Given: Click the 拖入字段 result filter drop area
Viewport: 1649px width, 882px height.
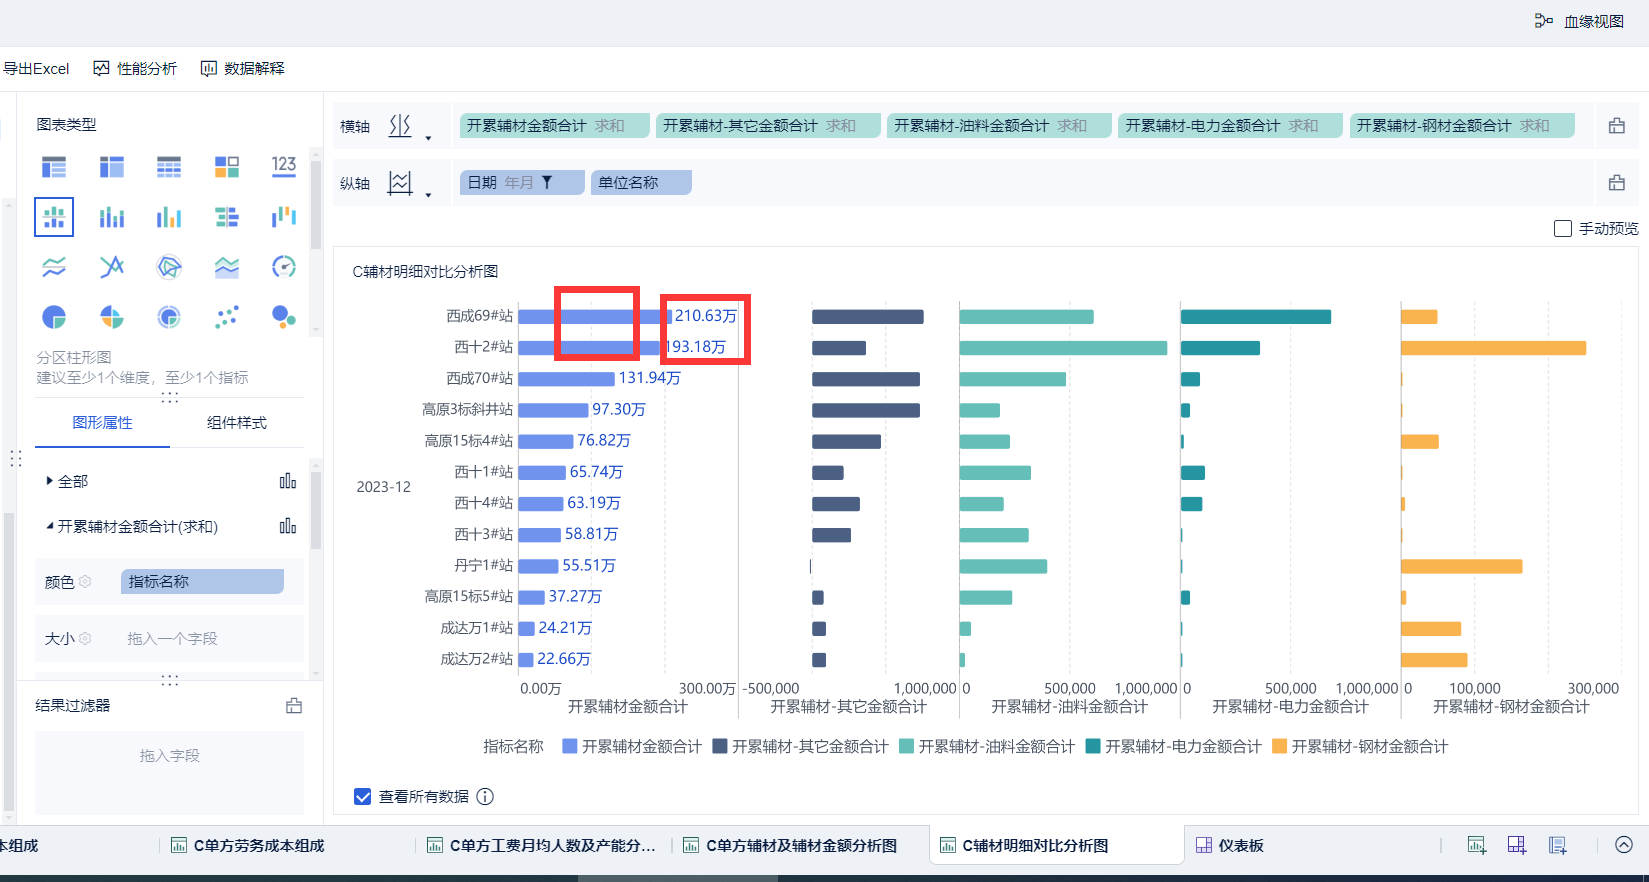Looking at the screenshot, I should [x=170, y=772].
